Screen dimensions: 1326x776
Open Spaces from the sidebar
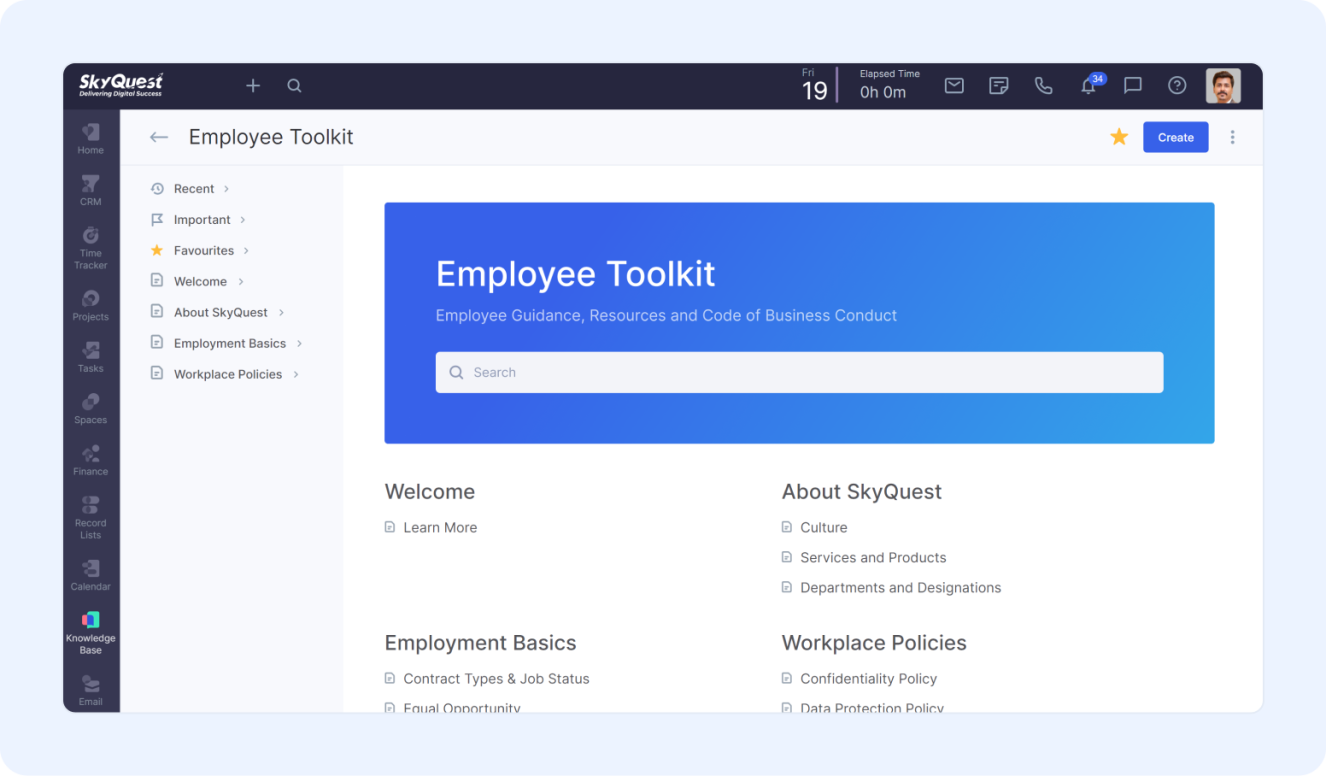click(91, 408)
